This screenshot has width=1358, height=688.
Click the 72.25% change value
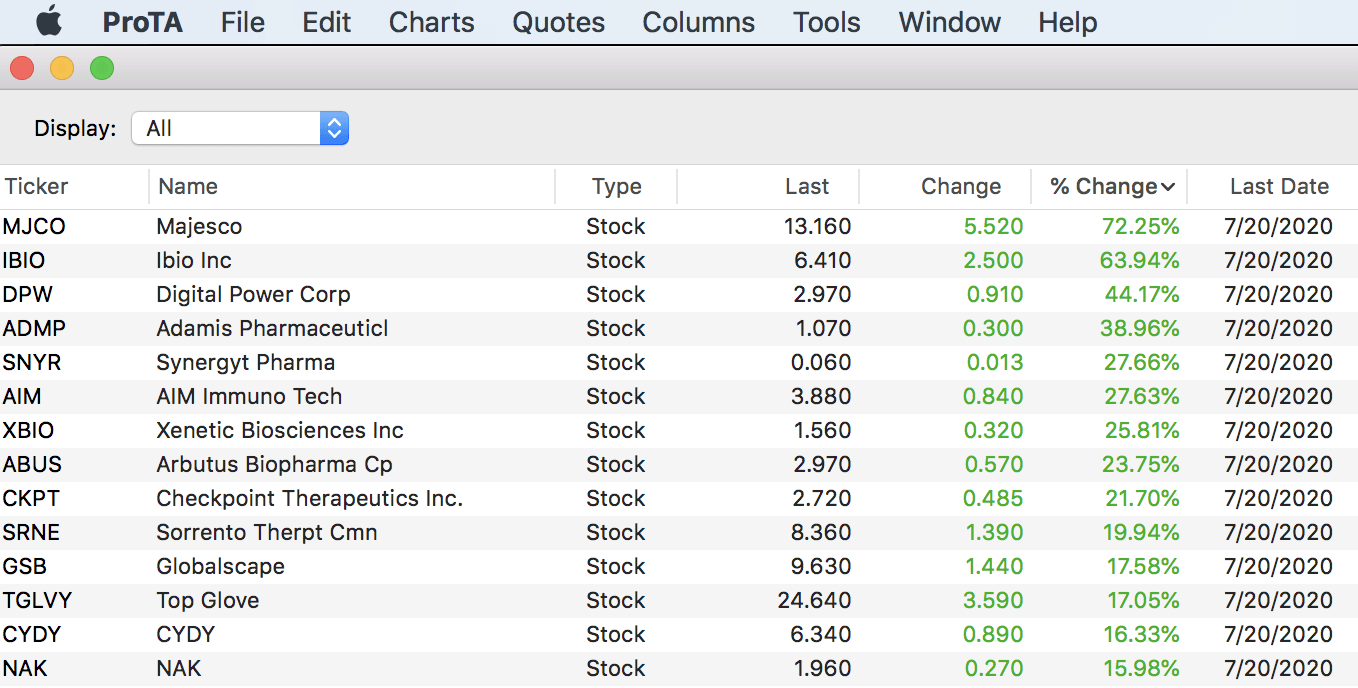[x=1141, y=226]
